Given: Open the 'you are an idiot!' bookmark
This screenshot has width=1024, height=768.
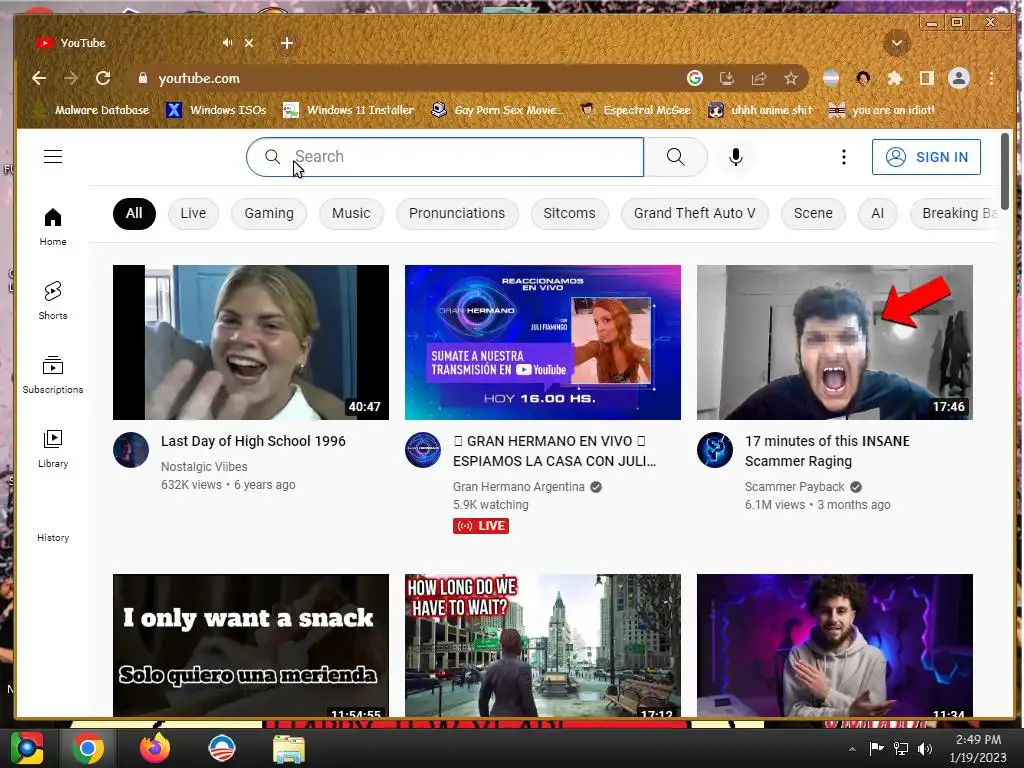Looking at the screenshot, I should pyautogui.click(x=882, y=110).
